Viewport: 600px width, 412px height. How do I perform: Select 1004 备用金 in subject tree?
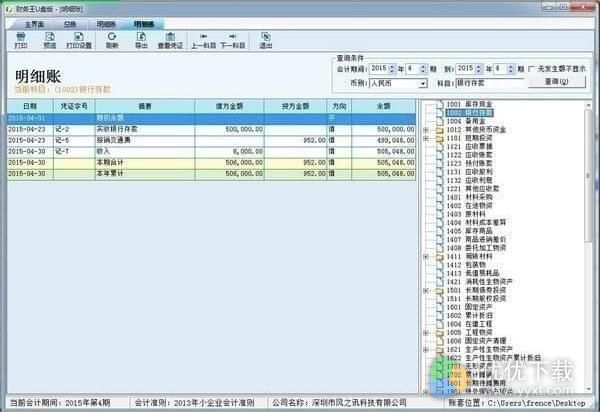(466, 121)
